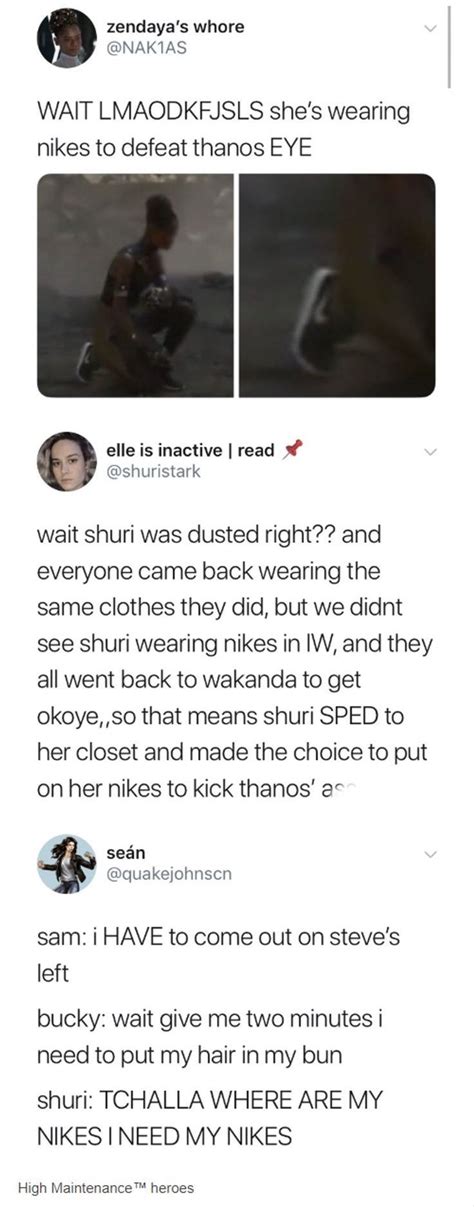
Task: Open elle is inactive's profile avatar
Action: 67,460
